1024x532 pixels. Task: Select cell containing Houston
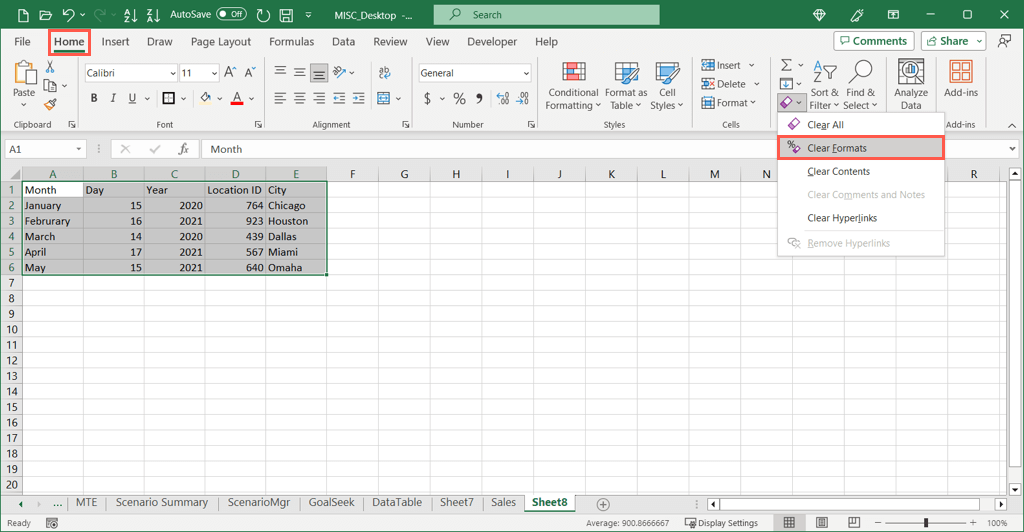click(x=296, y=221)
